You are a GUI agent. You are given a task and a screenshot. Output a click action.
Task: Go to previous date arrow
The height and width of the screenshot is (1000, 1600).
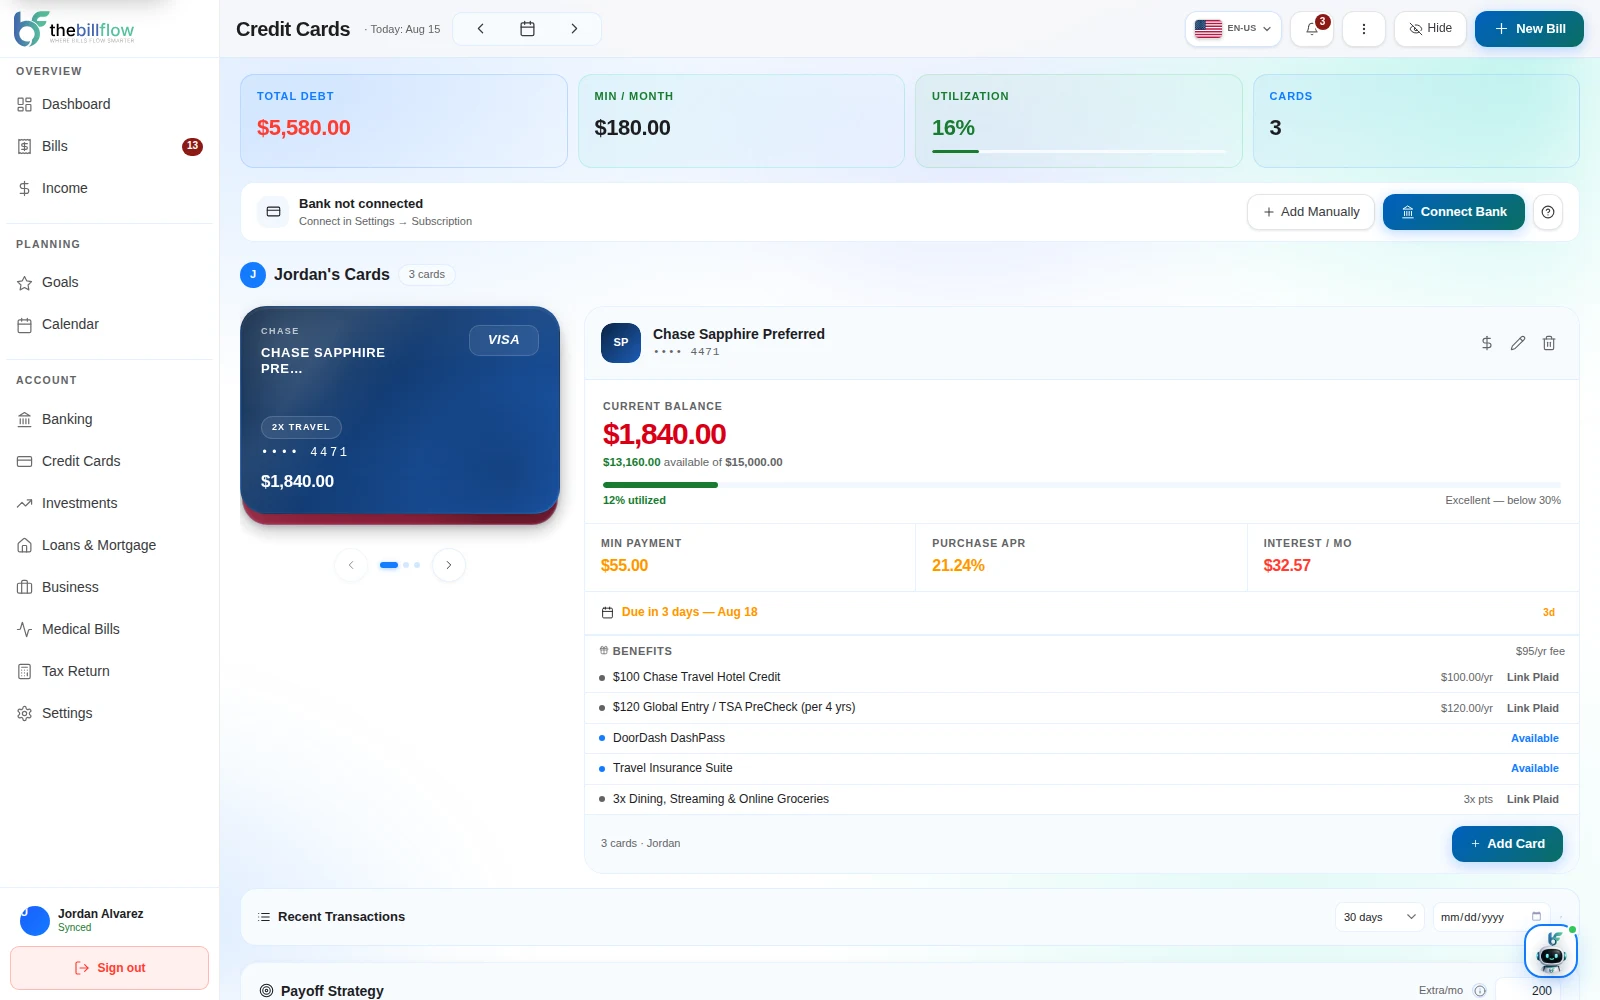(481, 29)
